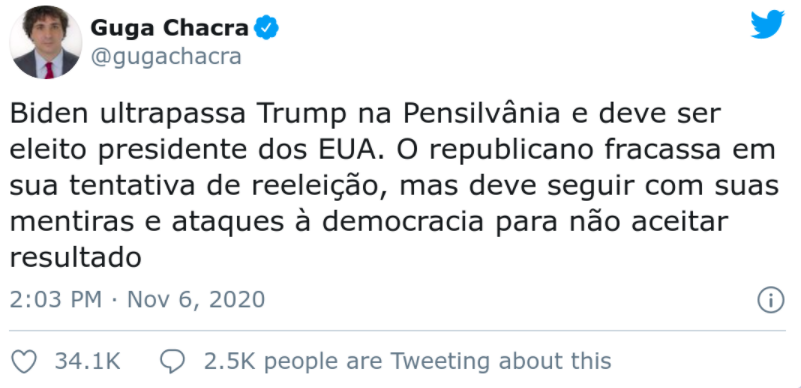Click the word 'democracia' in the tweet
Image resolution: width=801 pixels, height=388 pixels.
(x=403, y=222)
